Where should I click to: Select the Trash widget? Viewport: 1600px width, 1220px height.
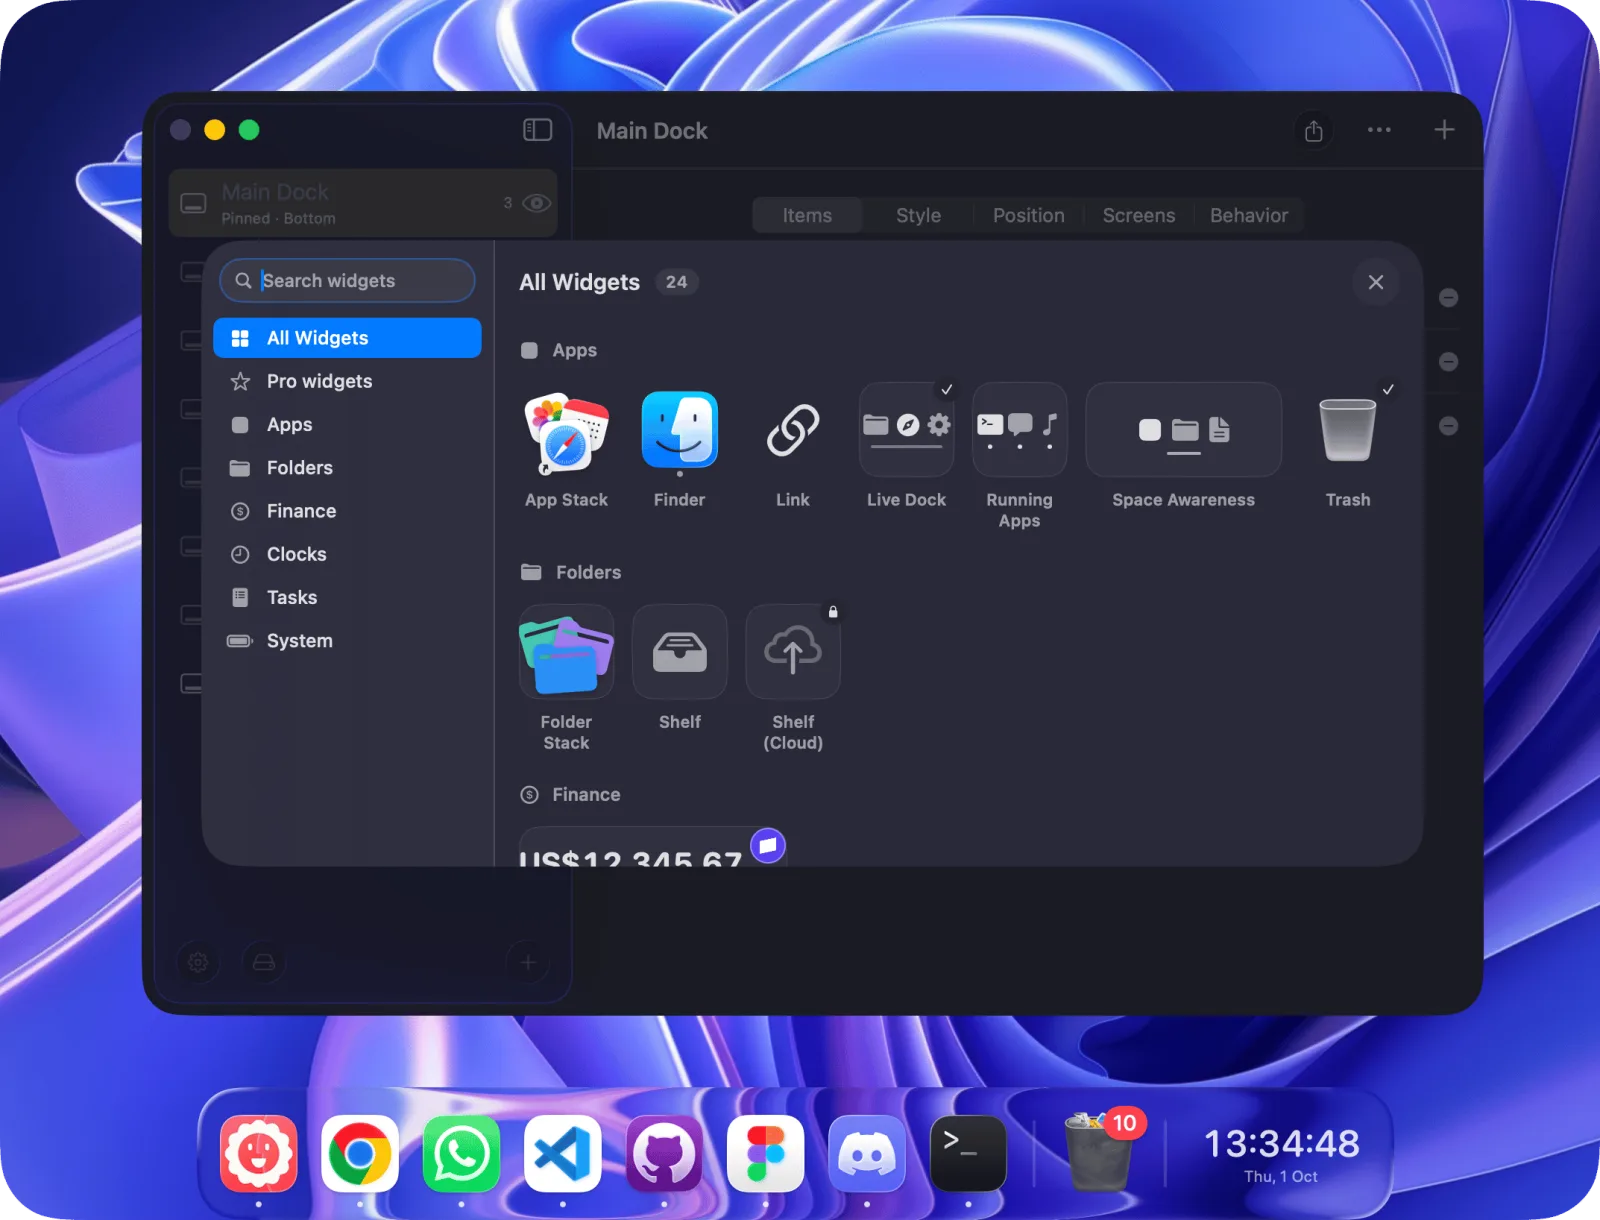(1348, 430)
